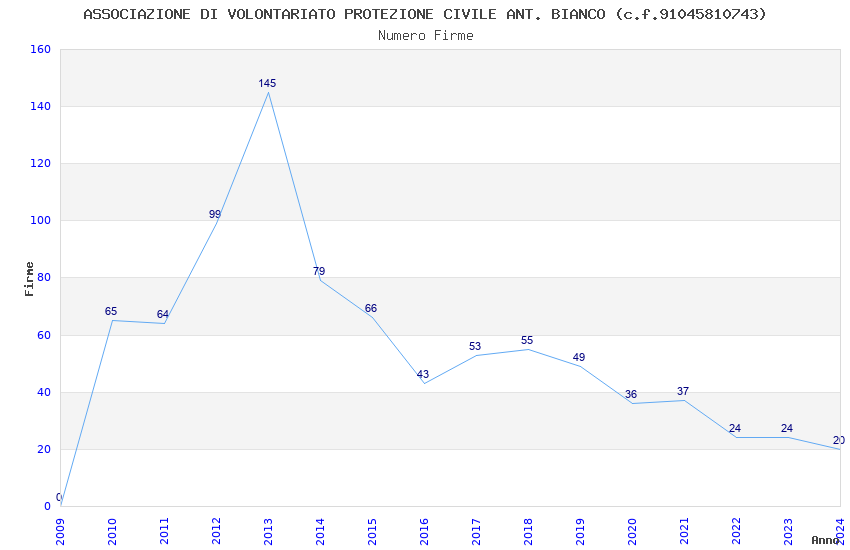Select the data label 53 for 2017

[x=475, y=346]
